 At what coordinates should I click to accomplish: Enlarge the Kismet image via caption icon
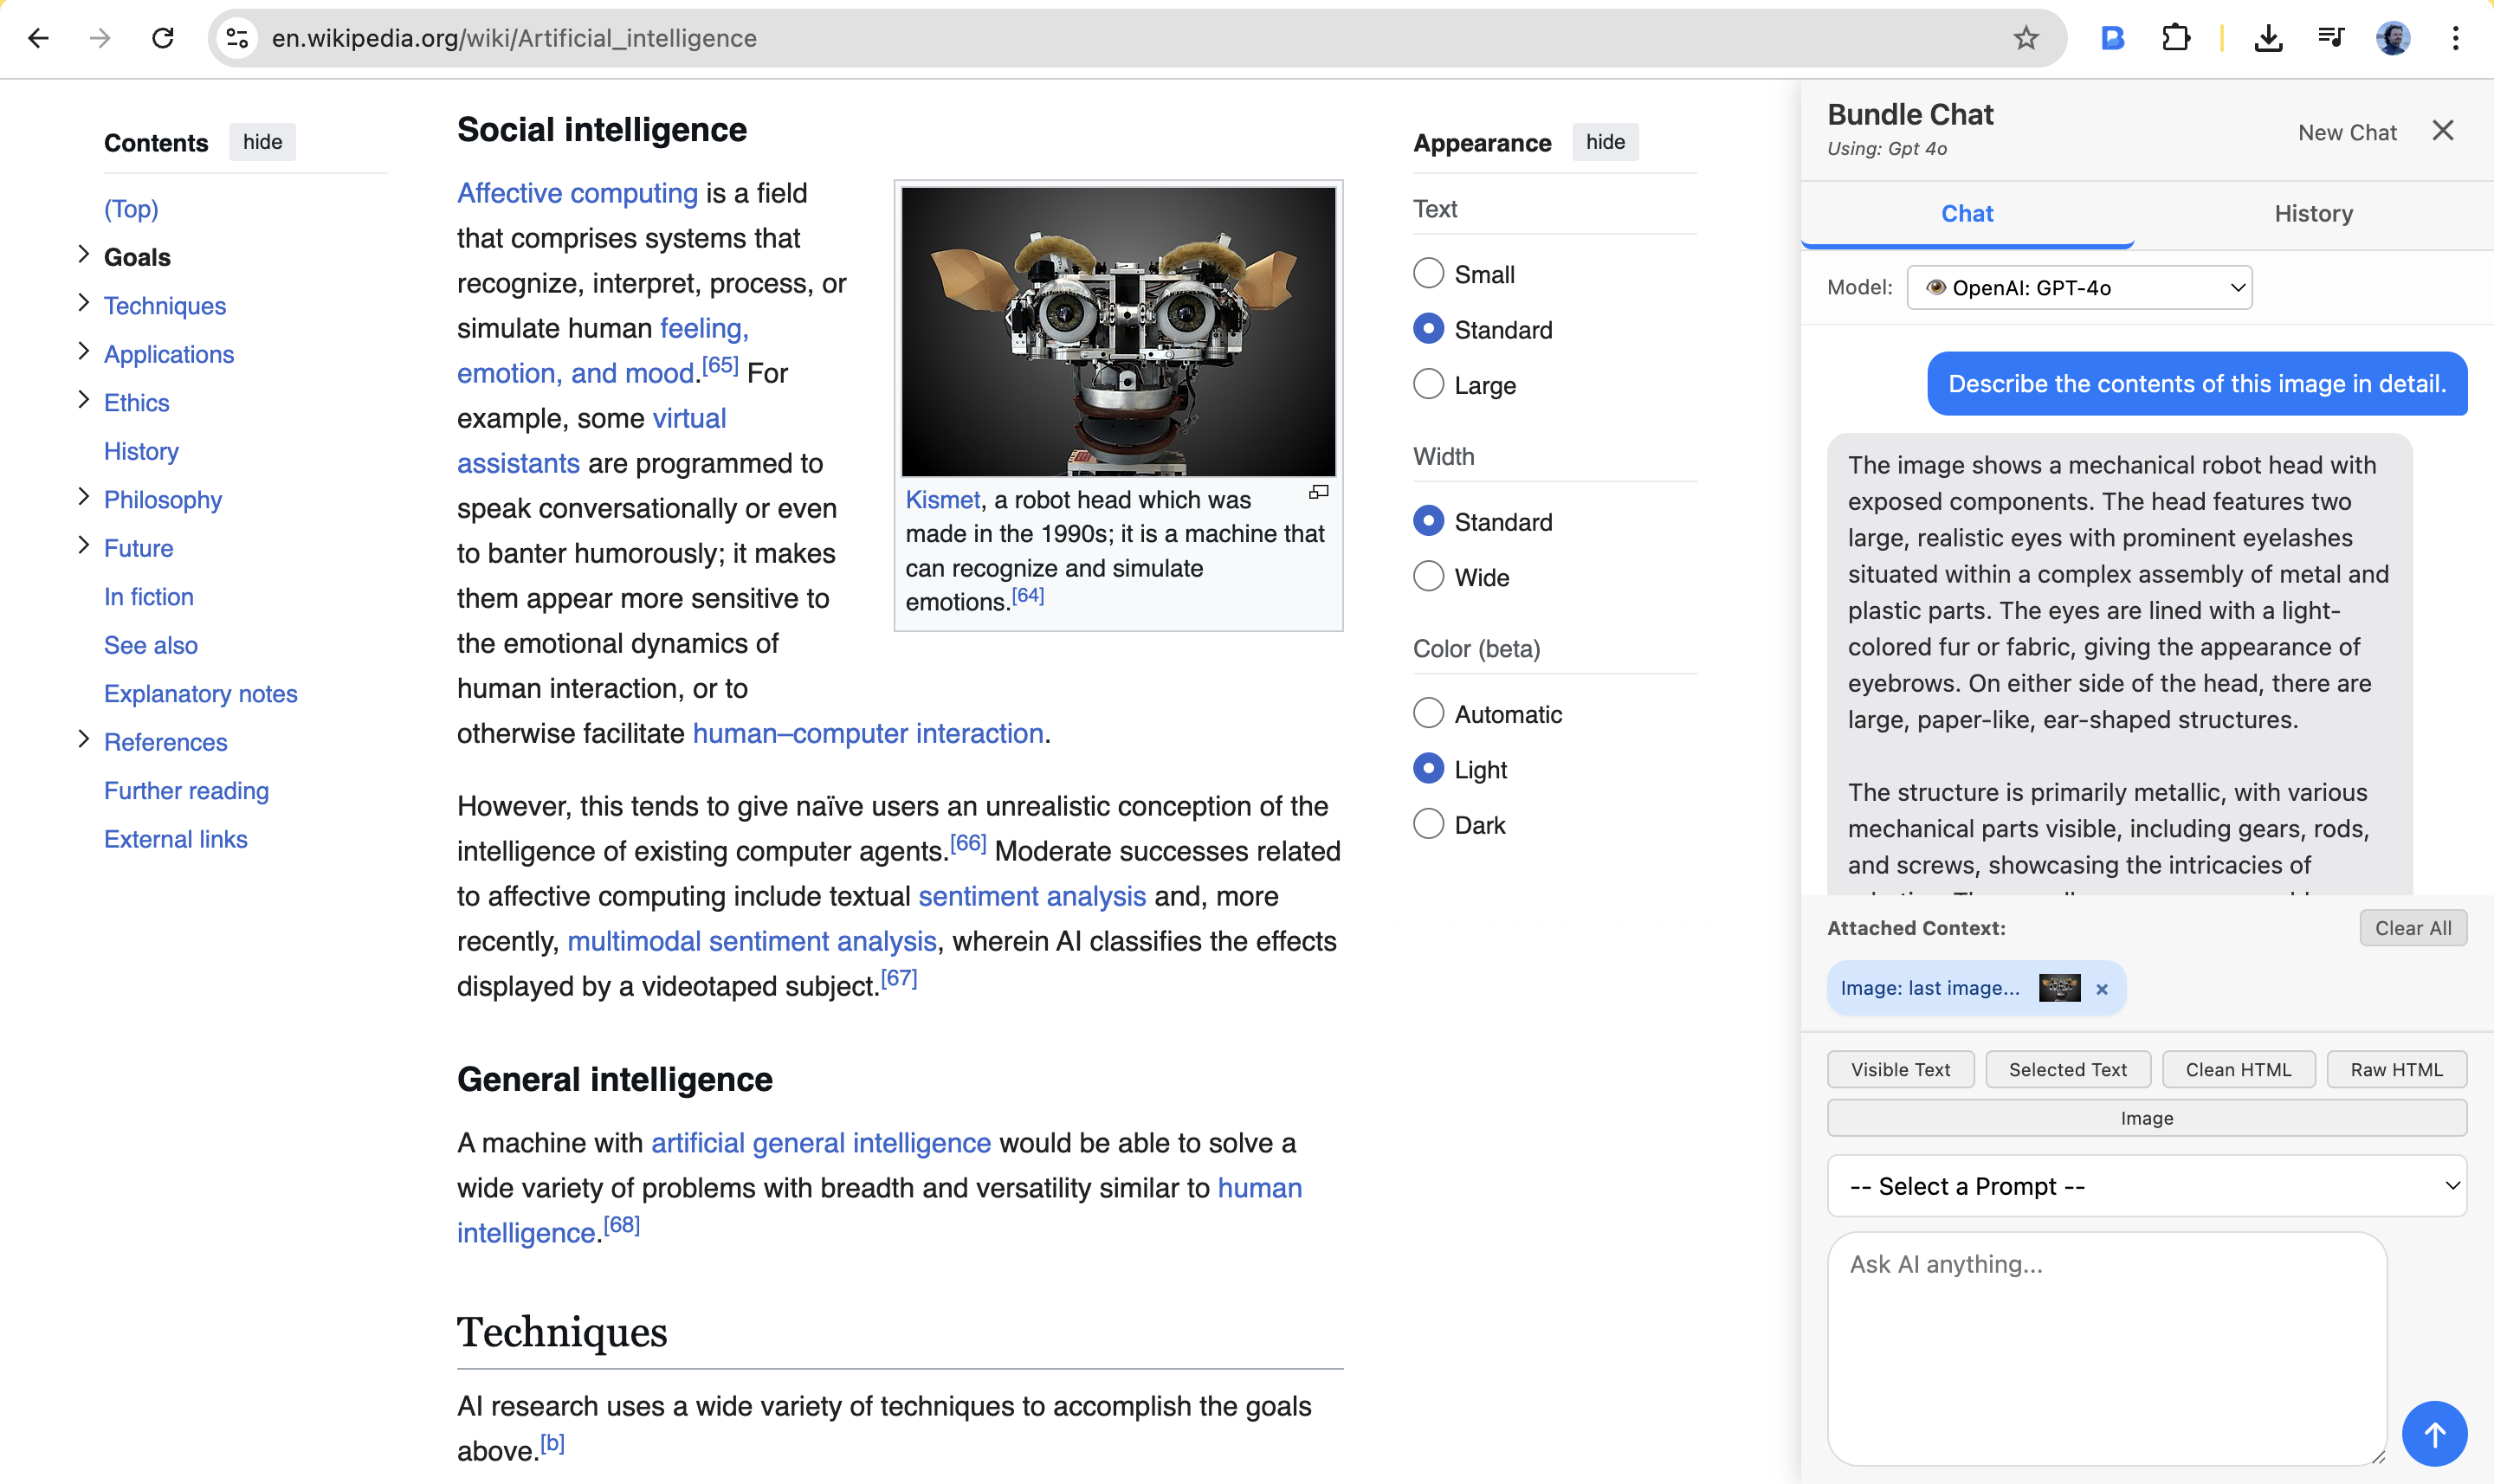[x=1319, y=491]
